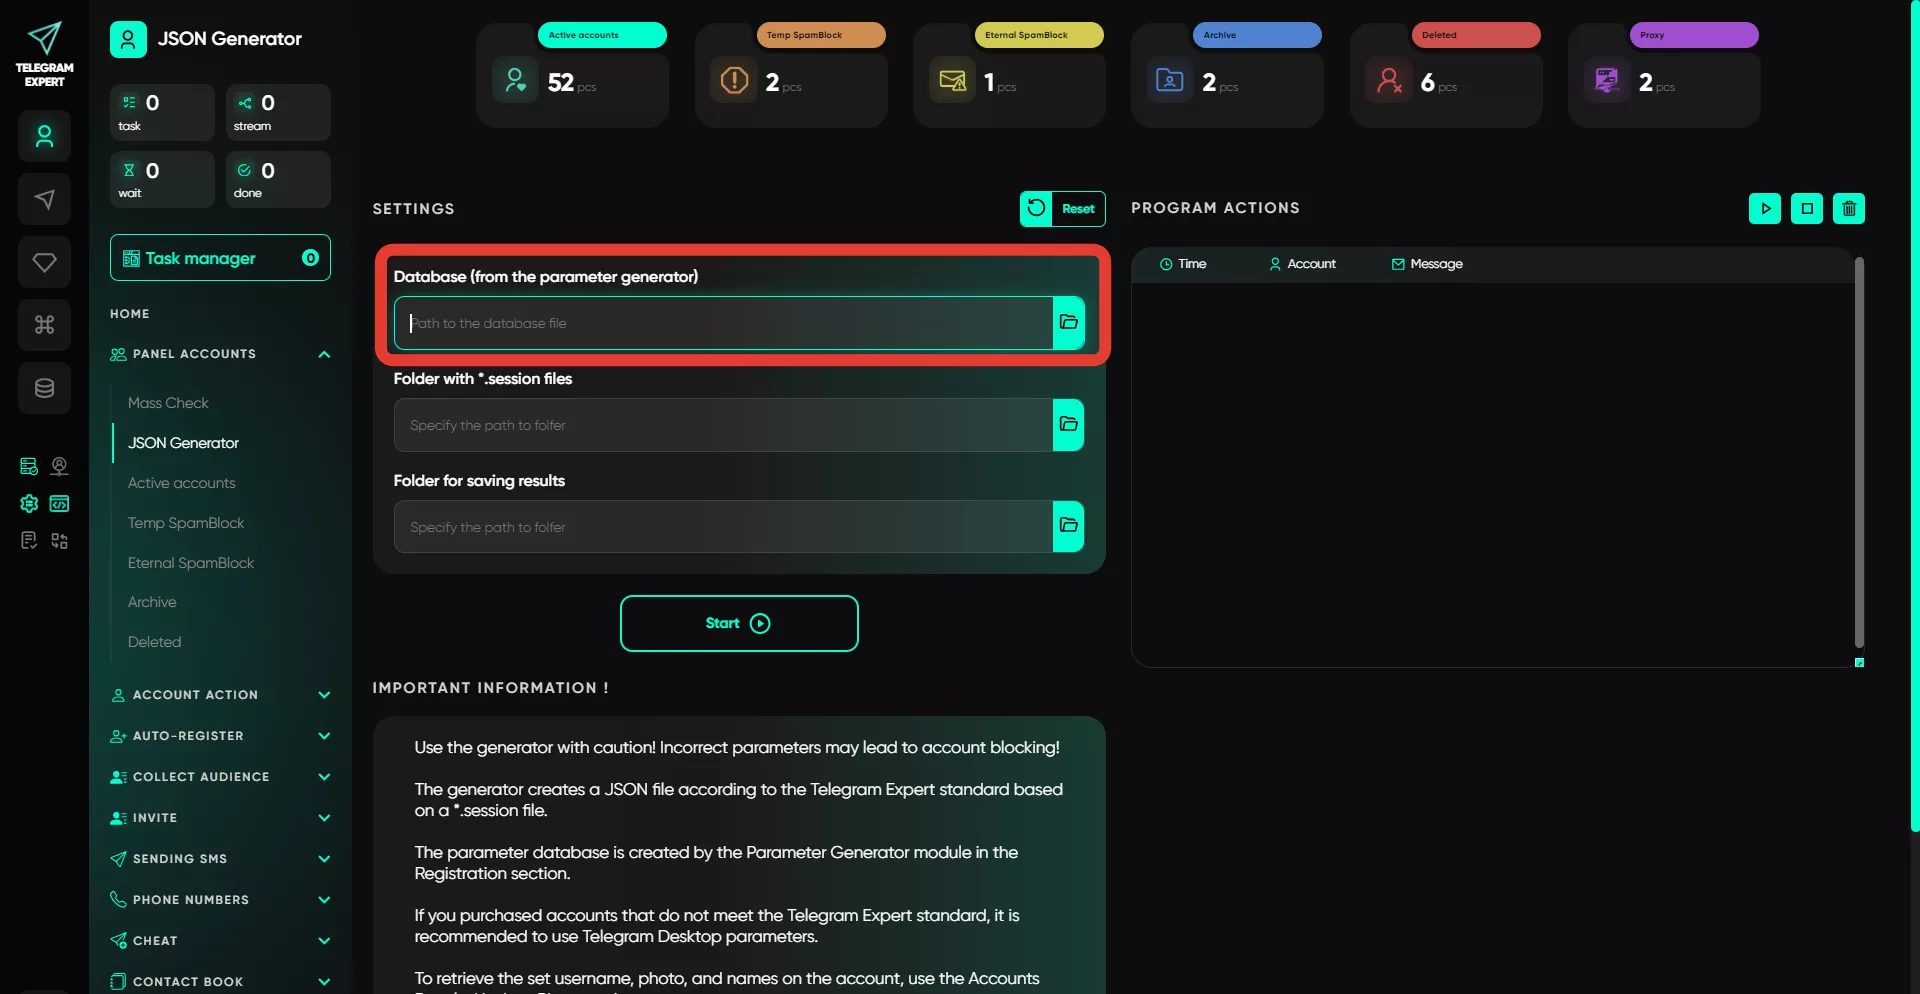
Task: Clear the program actions log with the trash icon
Action: point(1849,209)
